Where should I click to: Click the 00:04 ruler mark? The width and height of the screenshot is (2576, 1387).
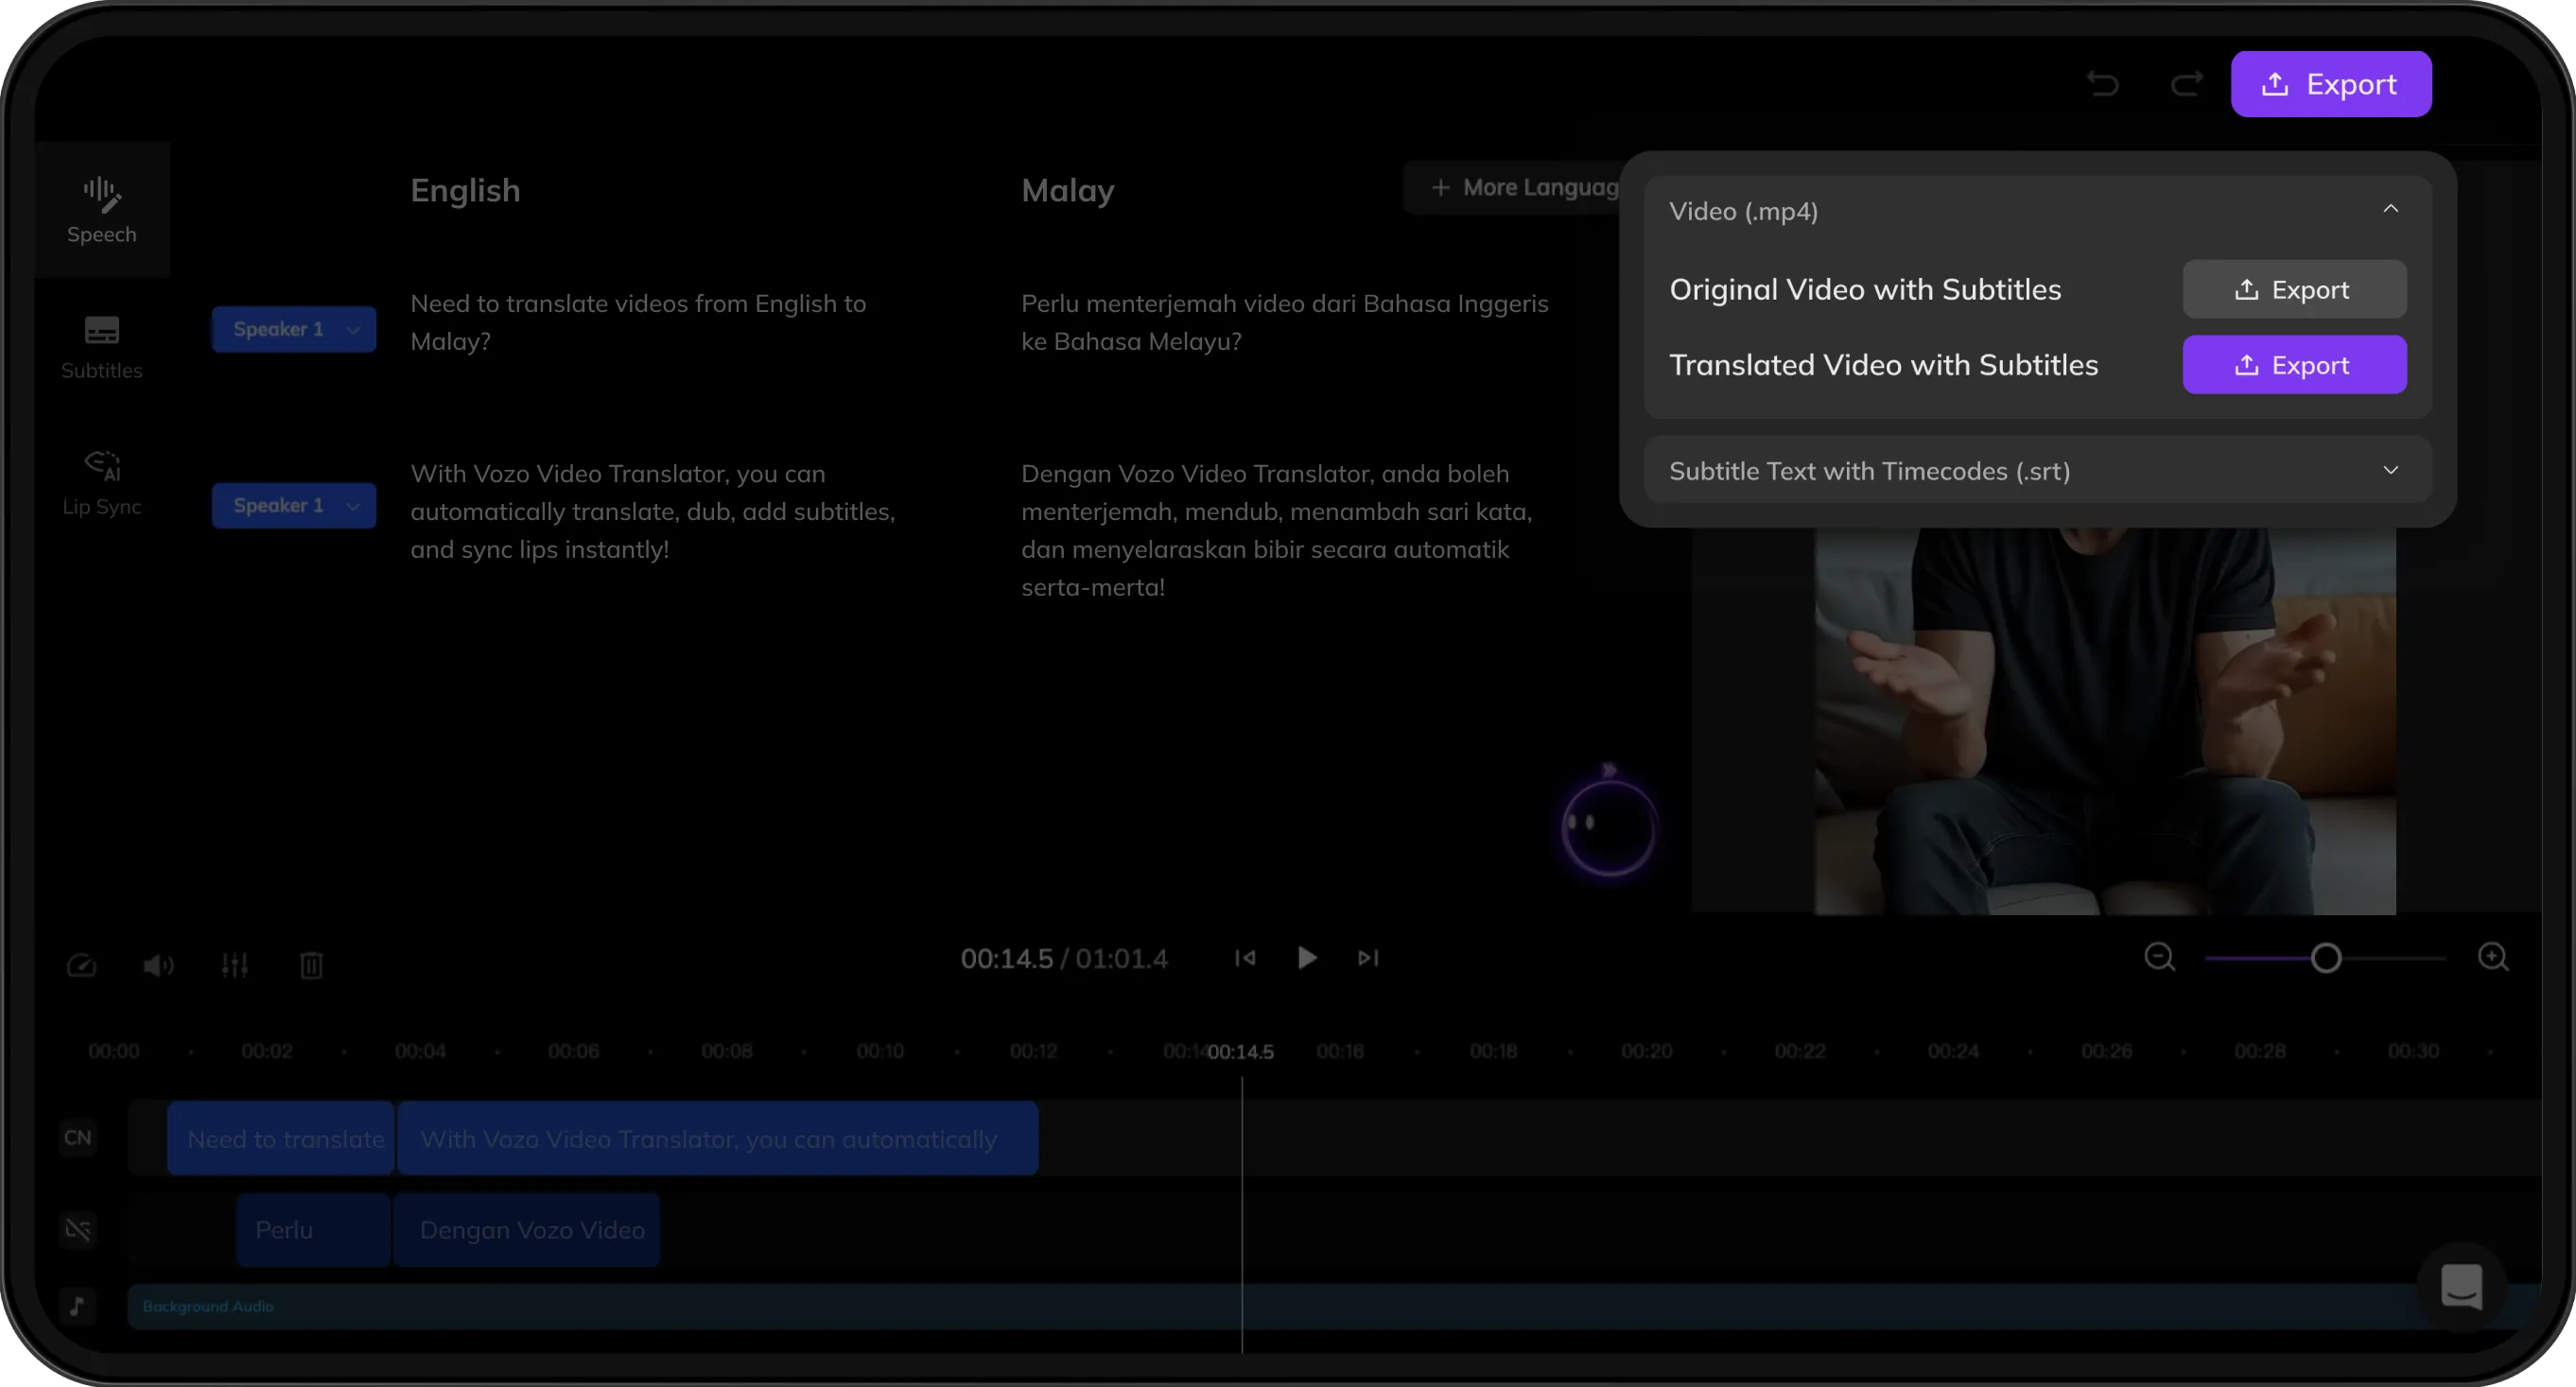click(x=420, y=1051)
